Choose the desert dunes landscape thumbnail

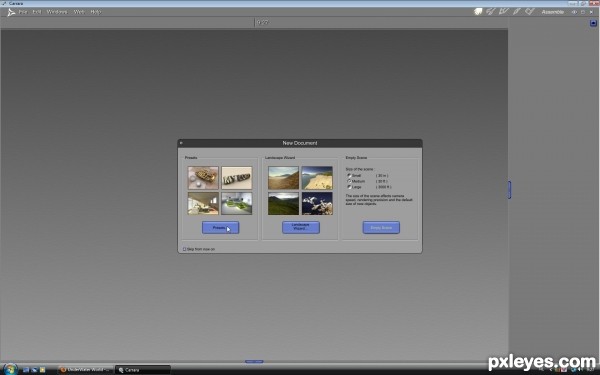pos(284,178)
